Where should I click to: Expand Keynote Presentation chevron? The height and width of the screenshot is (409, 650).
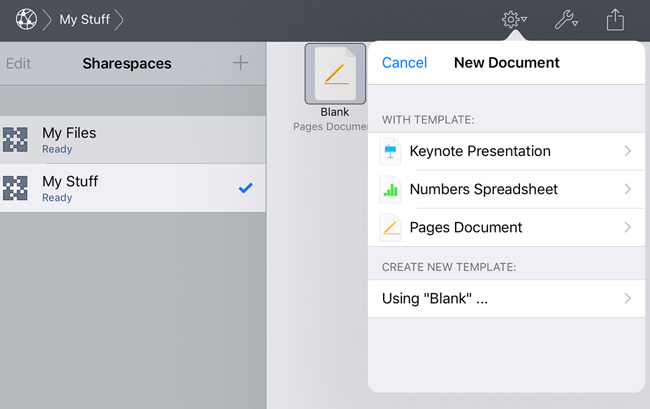click(628, 151)
